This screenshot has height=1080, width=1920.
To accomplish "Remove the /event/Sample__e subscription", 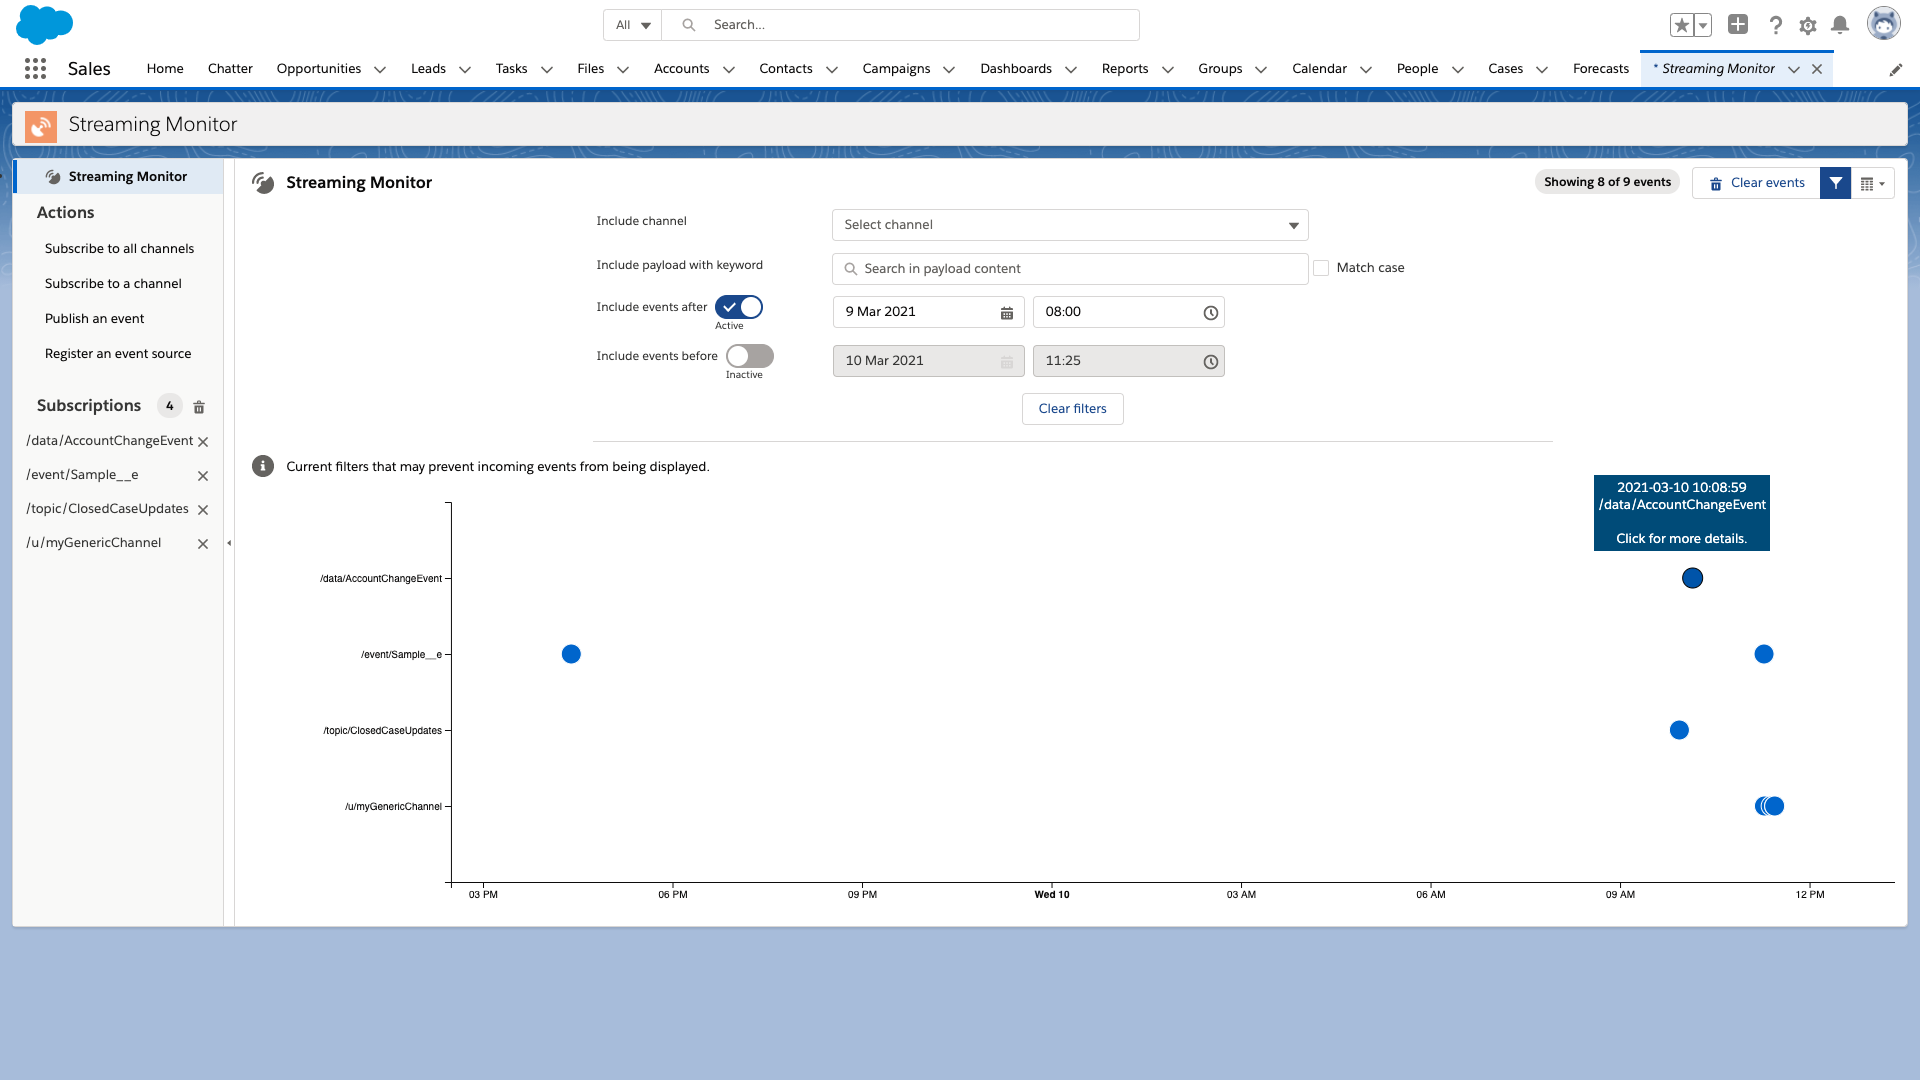I will tap(203, 476).
